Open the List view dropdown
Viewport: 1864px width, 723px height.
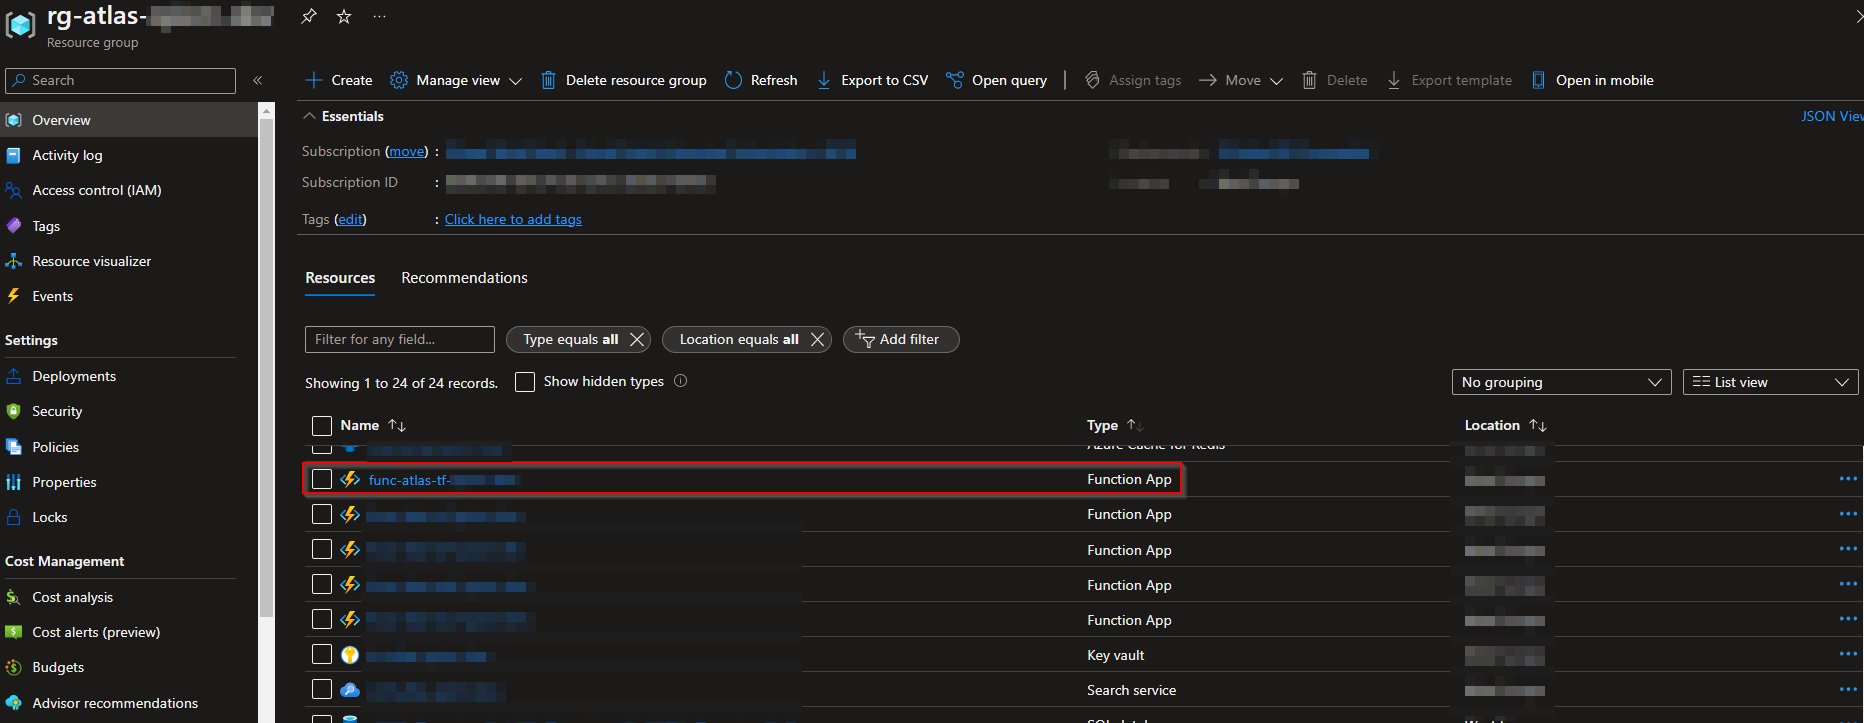click(x=1770, y=382)
